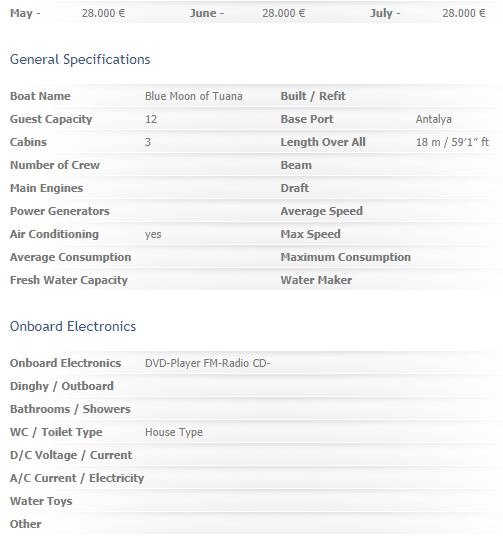Click the Maximum Consumption label
This screenshot has width=503, height=541.
(x=346, y=257)
